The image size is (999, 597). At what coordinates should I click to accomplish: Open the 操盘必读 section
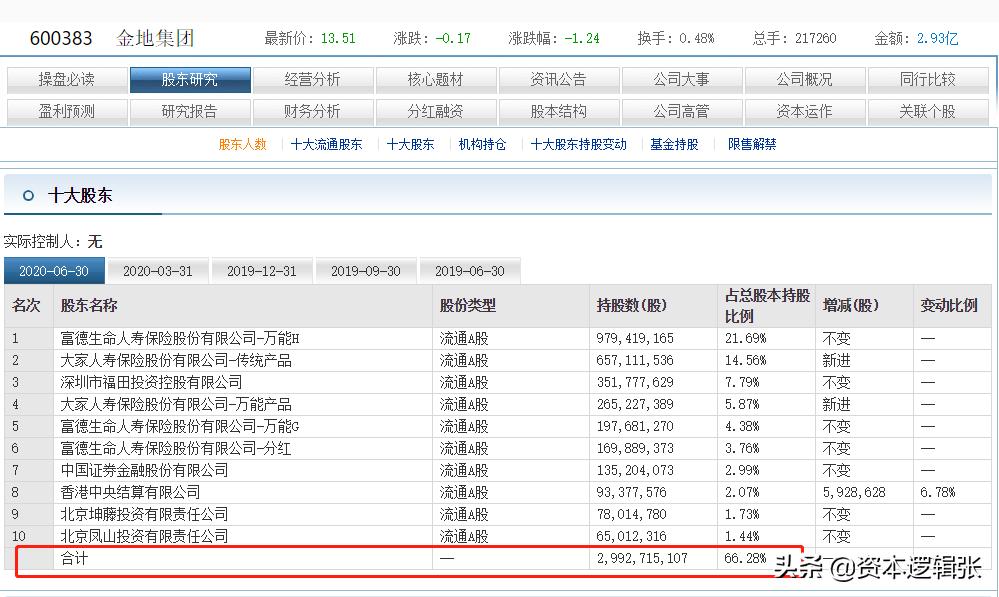[66, 79]
